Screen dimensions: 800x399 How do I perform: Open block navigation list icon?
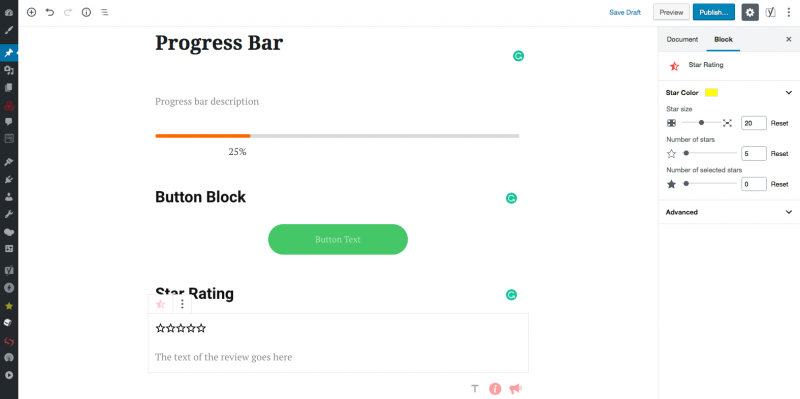tap(105, 12)
